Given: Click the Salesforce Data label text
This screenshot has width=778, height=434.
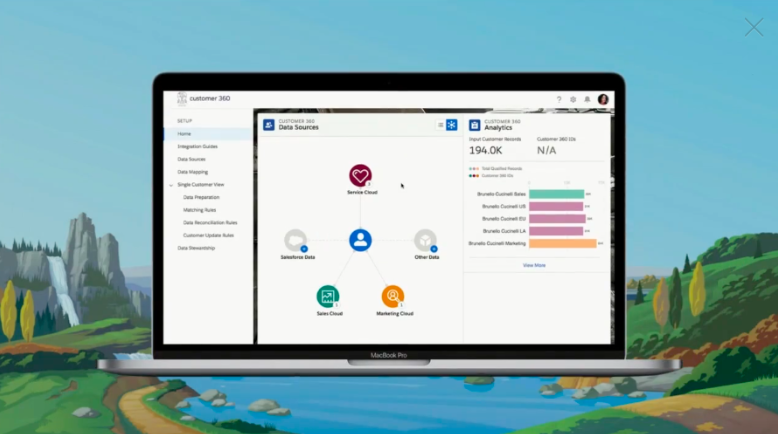Looking at the screenshot, I should click(298, 257).
